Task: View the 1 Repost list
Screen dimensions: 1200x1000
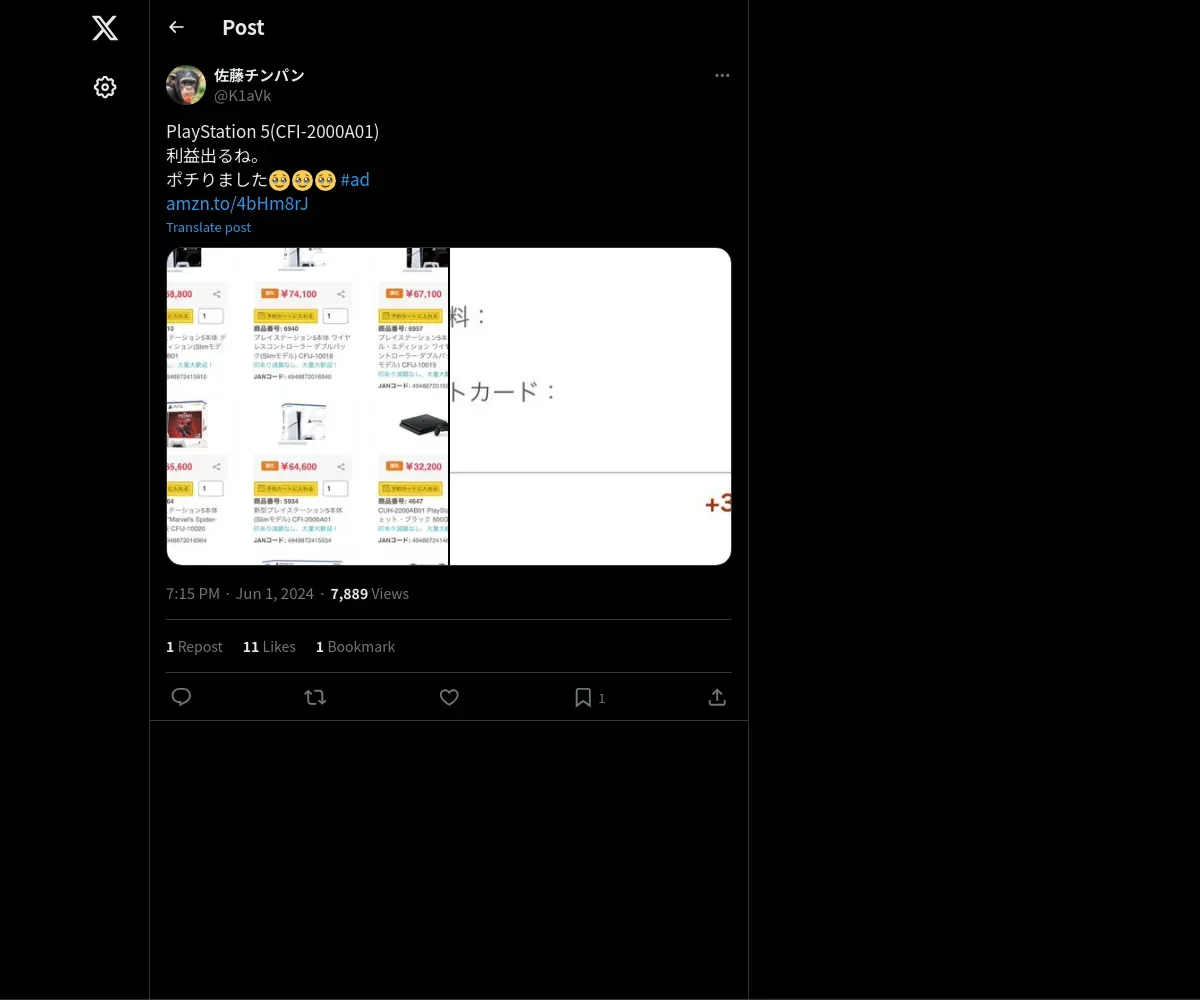Action: pos(194,647)
